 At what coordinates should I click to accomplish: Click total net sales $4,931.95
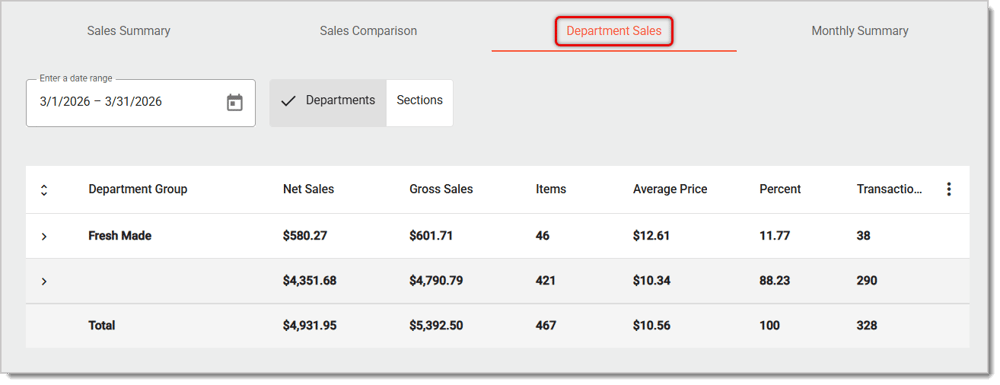coord(310,326)
